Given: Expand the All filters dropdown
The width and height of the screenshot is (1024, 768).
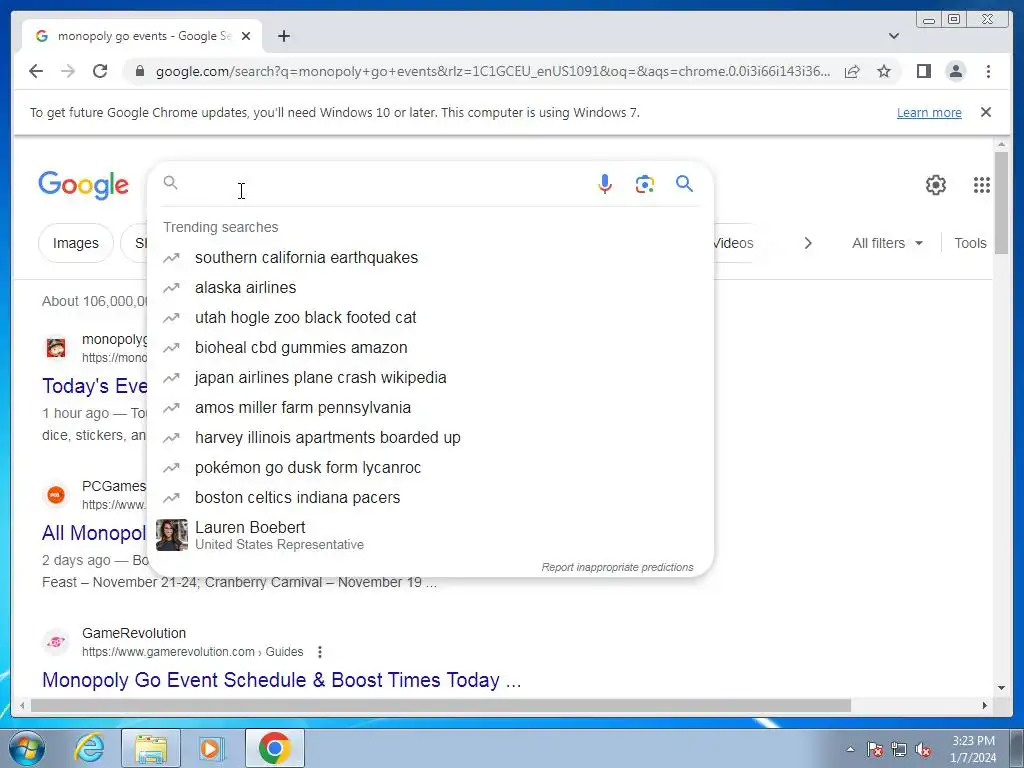Looking at the screenshot, I should click(x=887, y=243).
